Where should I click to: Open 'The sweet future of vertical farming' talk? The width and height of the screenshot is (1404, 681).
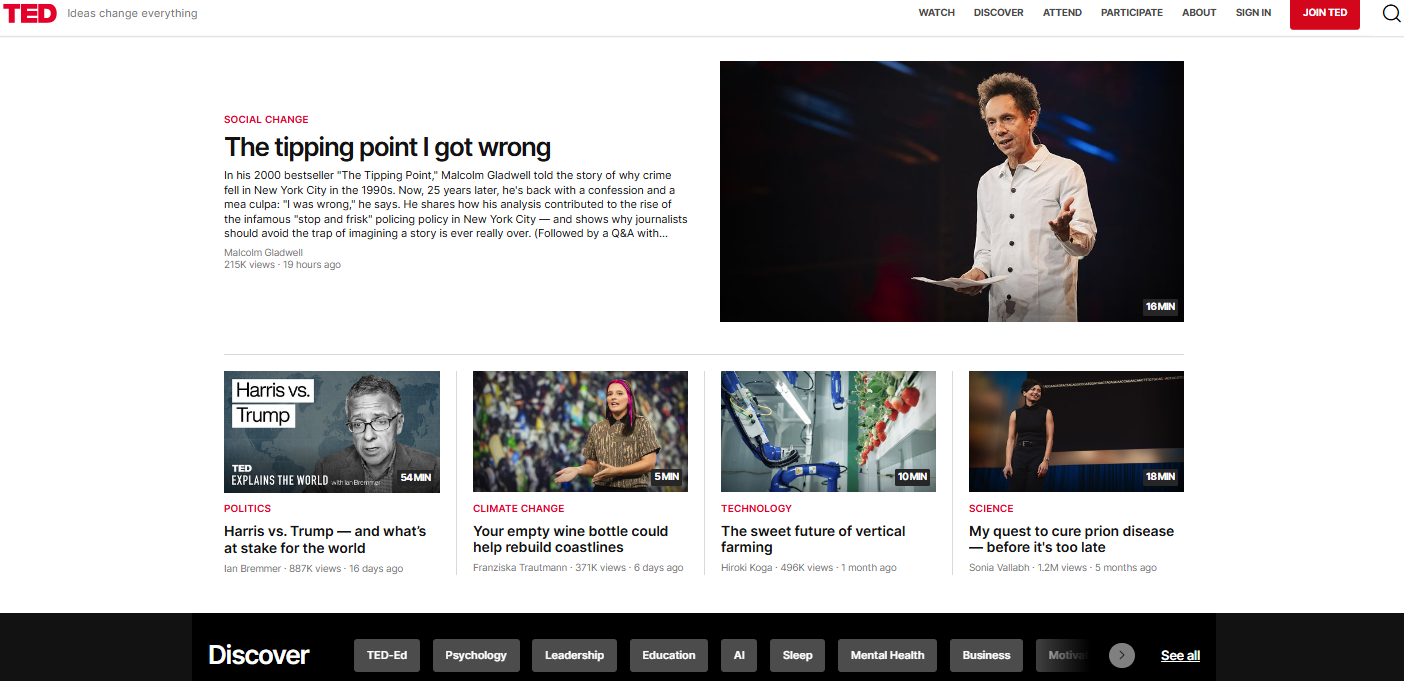(x=813, y=539)
